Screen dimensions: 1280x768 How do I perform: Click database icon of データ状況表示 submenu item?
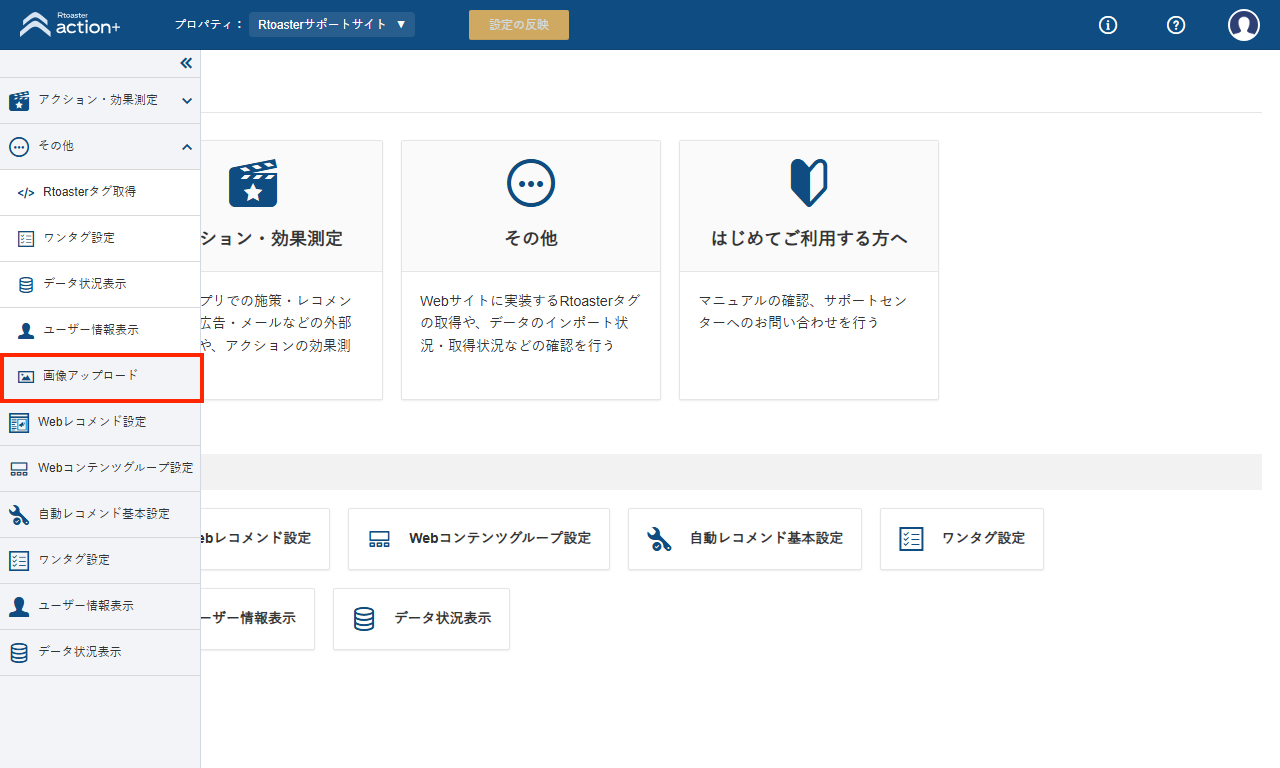tap(26, 284)
